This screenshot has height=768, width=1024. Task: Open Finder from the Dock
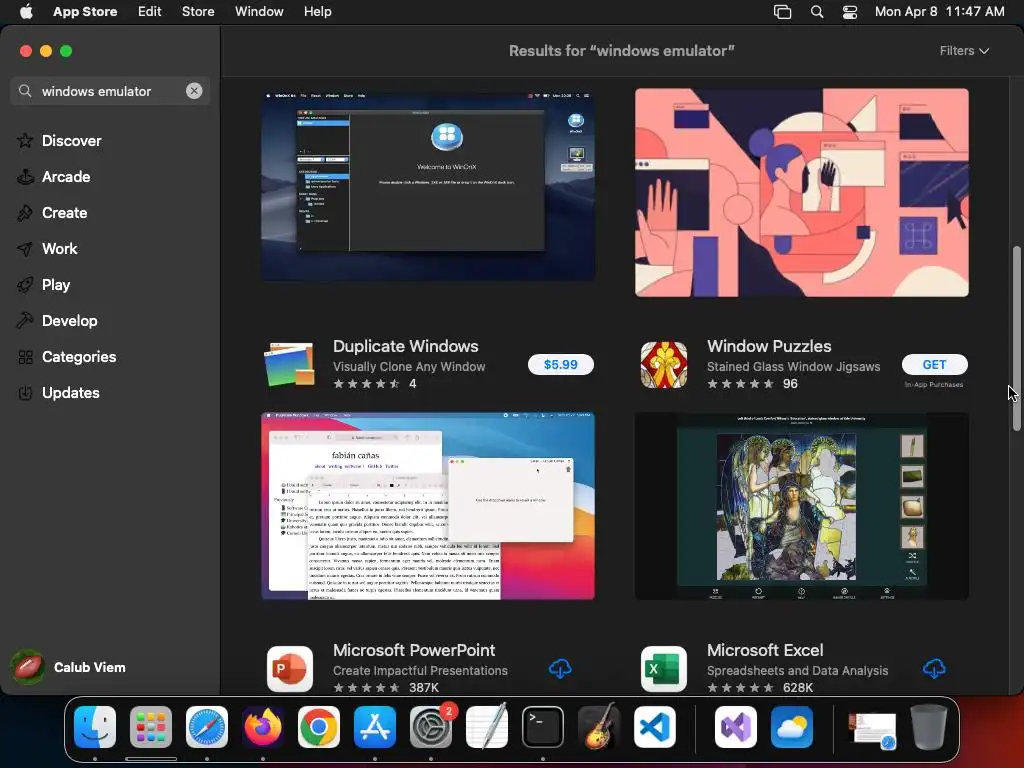[95, 727]
